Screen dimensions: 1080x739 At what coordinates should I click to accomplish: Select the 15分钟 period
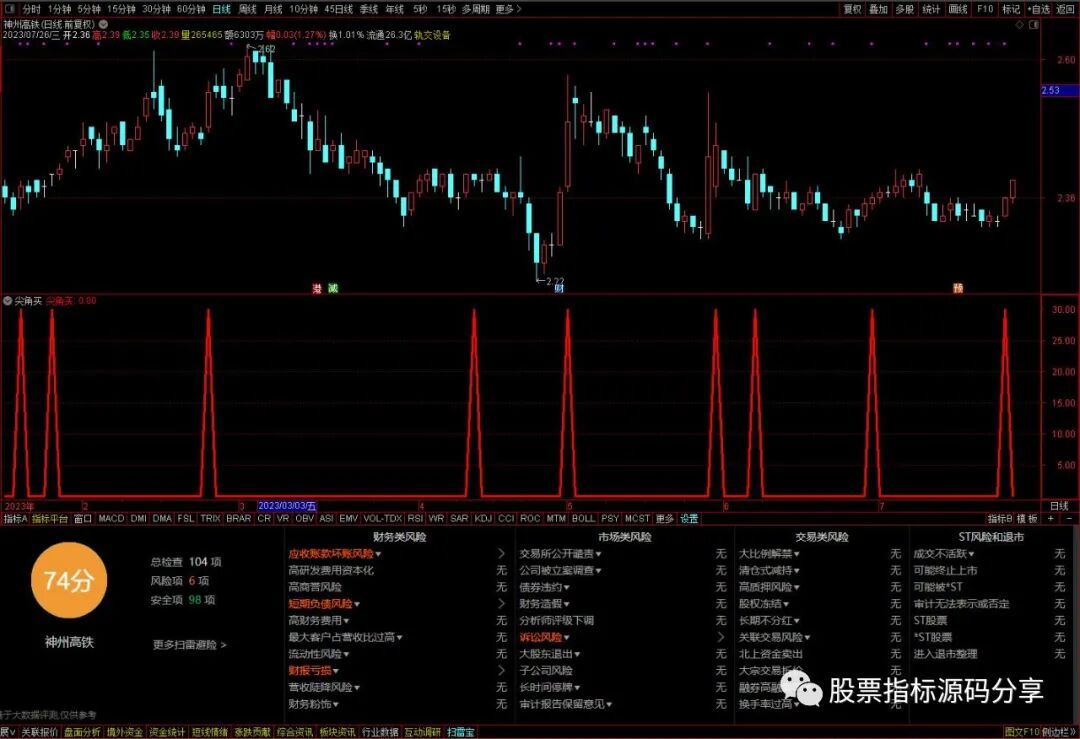(121, 9)
